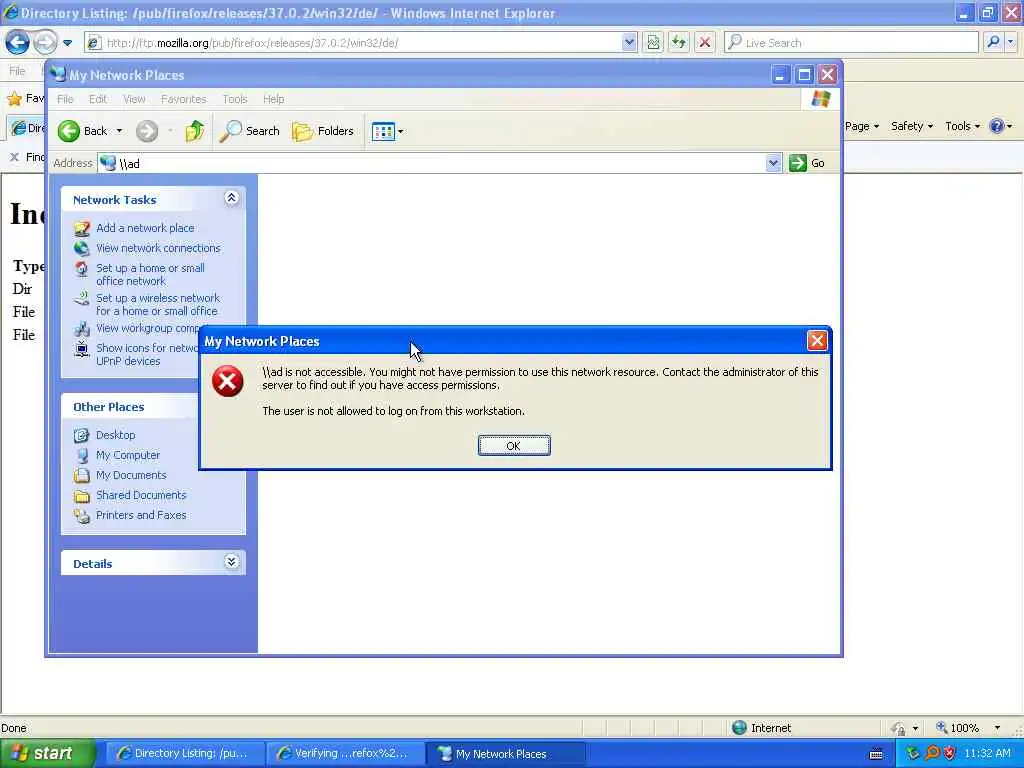The image size is (1024, 768).
Task: Expand the Internet Explorer address bar dropdown
Action: [x=629, y=43]
